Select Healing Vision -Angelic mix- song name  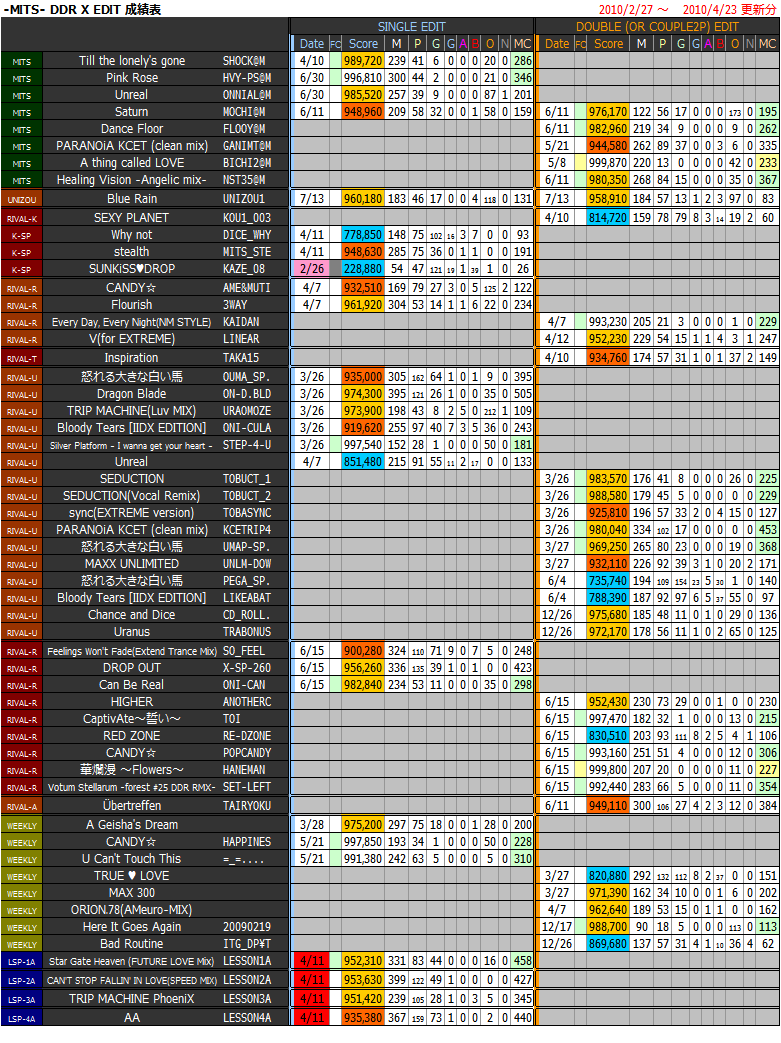(x=132, y=180)
